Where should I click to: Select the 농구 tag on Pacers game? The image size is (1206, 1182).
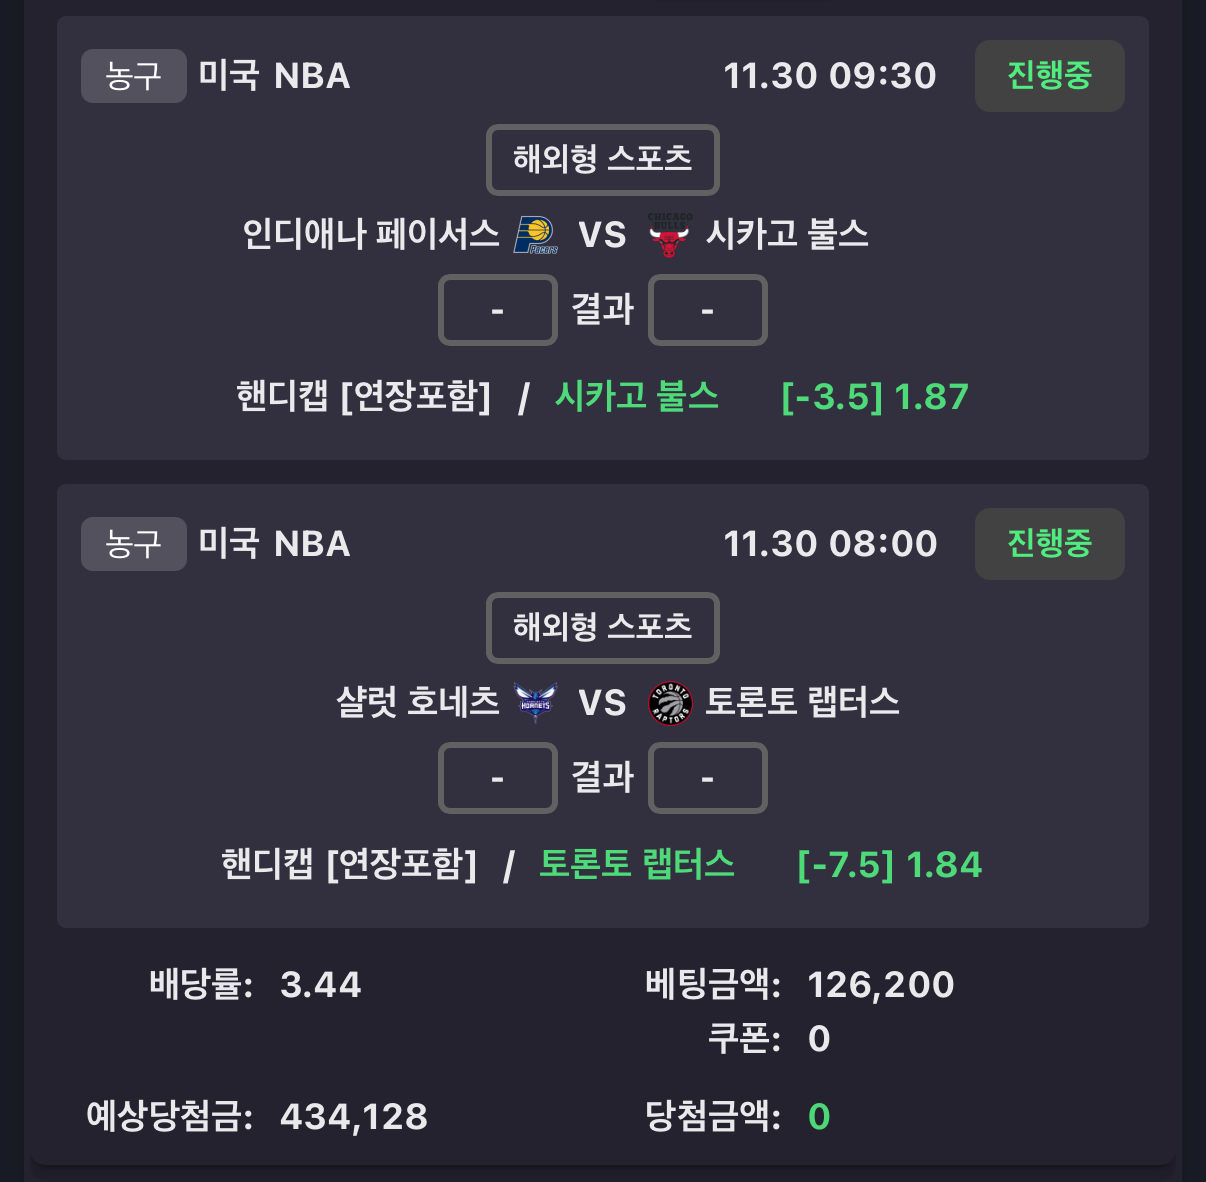click(x=133, y=76)
